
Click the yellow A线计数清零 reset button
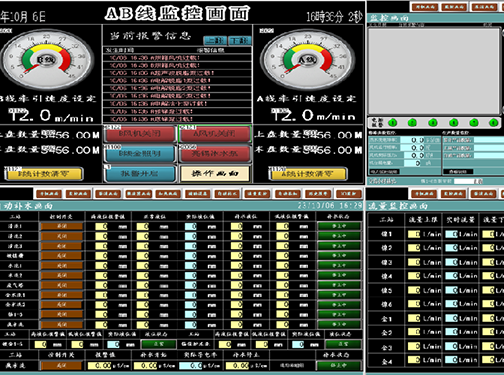[x=307, y=174]
